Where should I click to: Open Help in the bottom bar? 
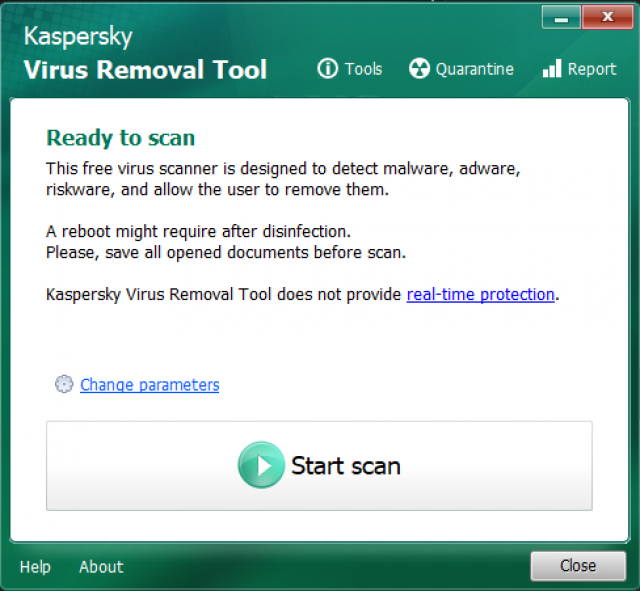[x=35, y=567]
